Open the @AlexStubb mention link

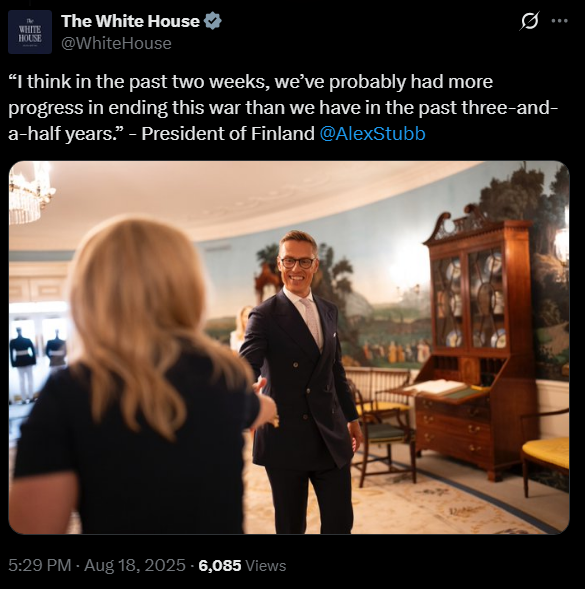click(x=372, y=134)
